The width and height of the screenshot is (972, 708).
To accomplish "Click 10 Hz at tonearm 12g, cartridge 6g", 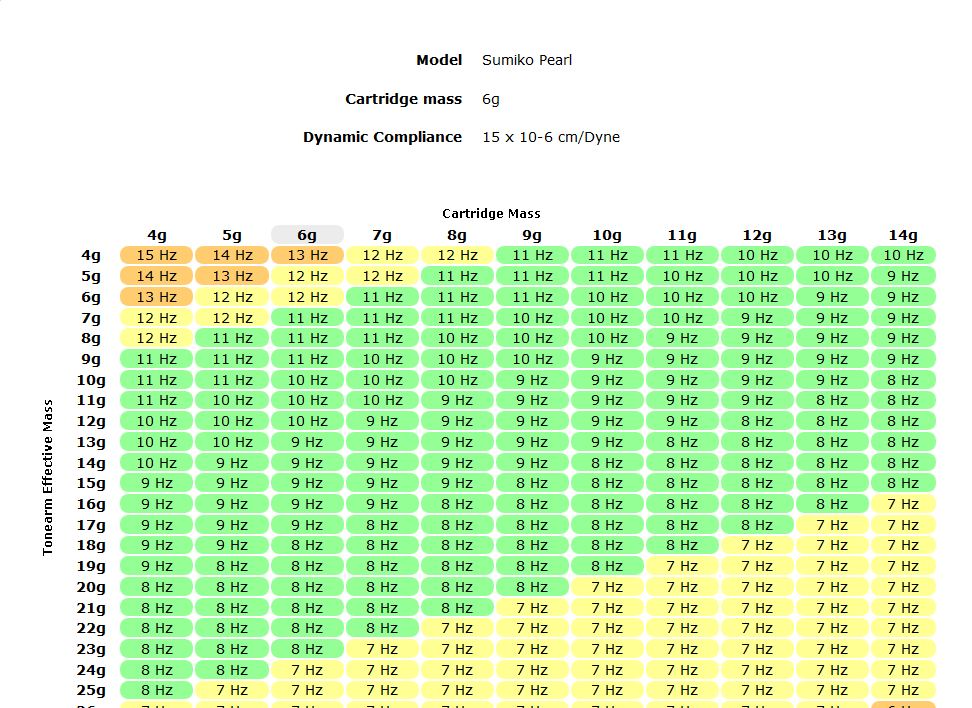I will [307, 422].
